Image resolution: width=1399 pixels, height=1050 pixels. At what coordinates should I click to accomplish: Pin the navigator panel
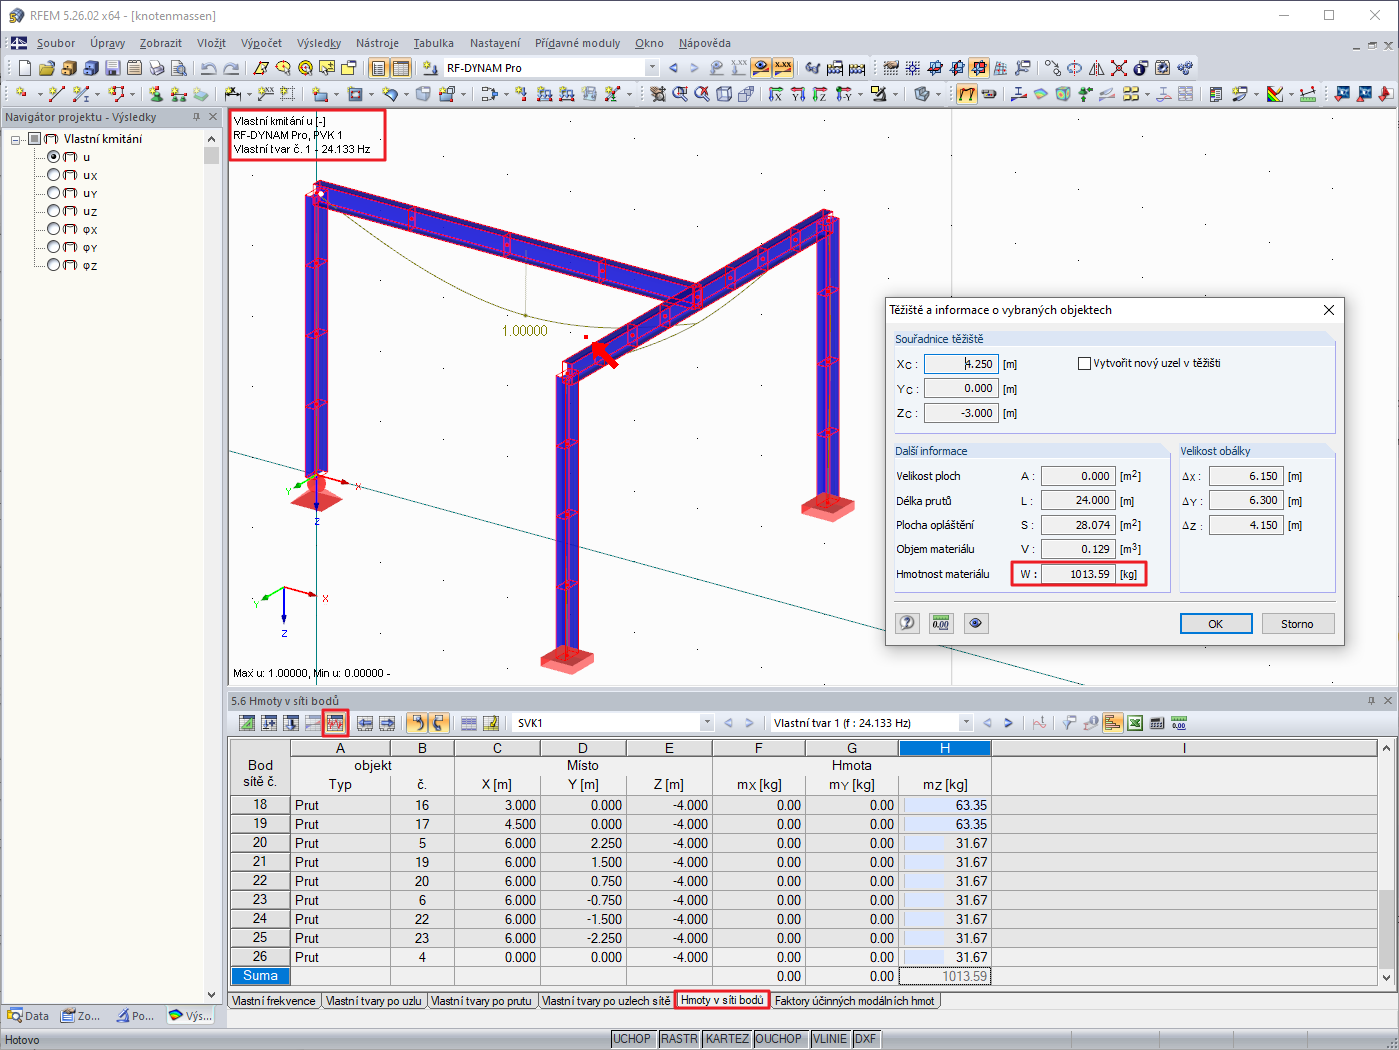click(x=196, y=117)
